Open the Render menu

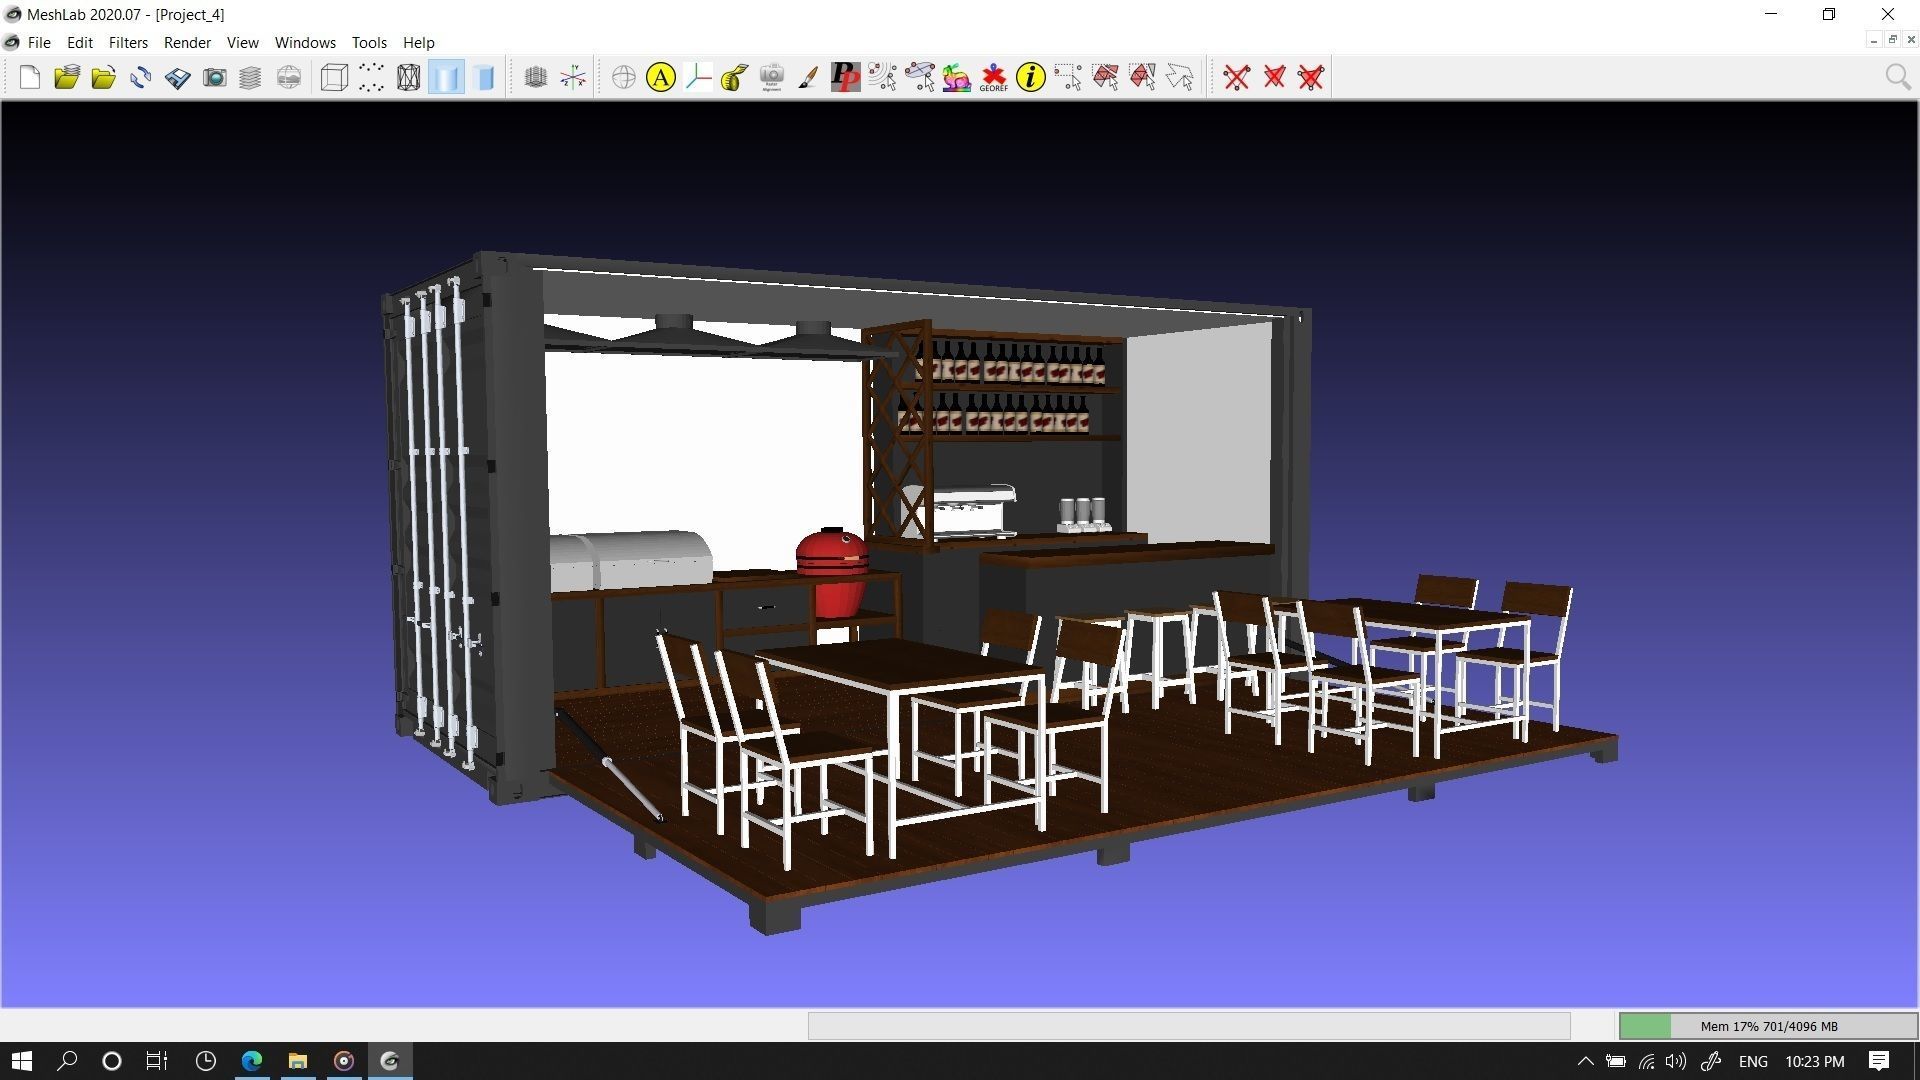pyautogui.click(x=187, y=43)
